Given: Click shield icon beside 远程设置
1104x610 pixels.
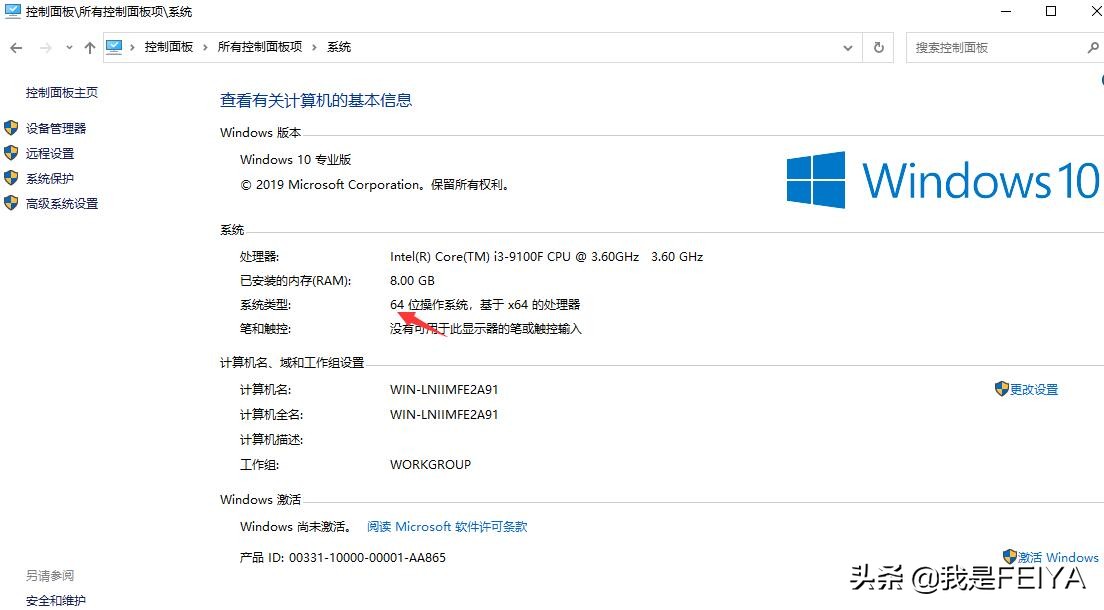Looking at the screenshot, I should click(11, 153).
